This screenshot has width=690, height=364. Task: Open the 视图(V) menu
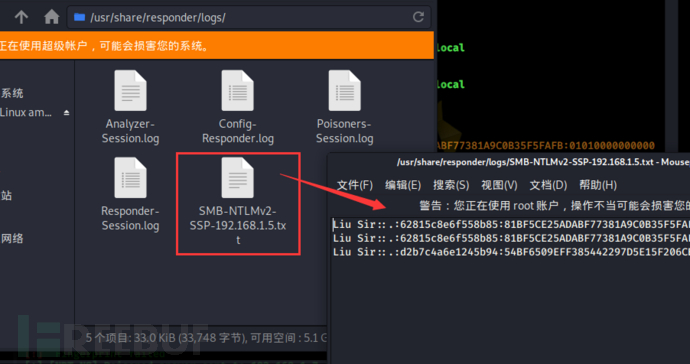pyautogui.click(x=499, y=185)
